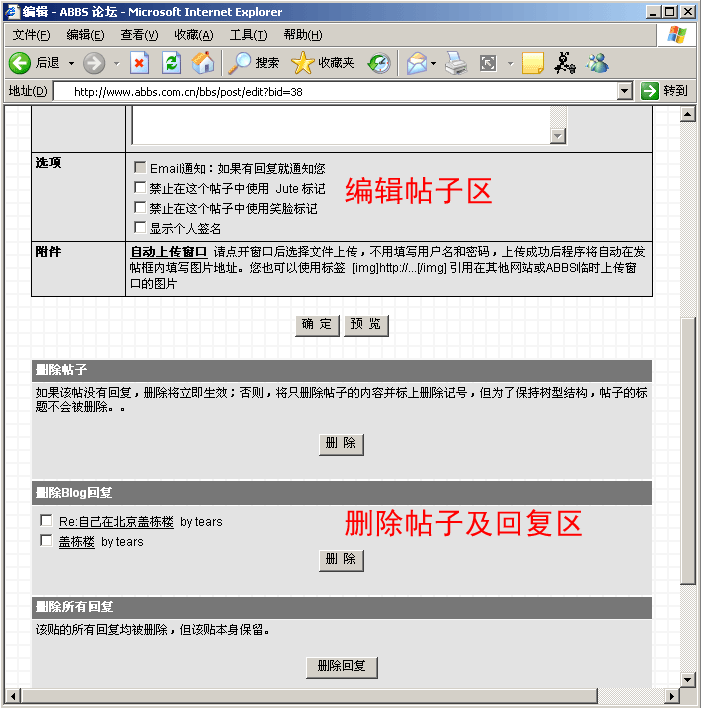This screenshot has height=708, width=701.
Task: Open the Mail icon dropdown arrow
Action: (x=433, y=63)
